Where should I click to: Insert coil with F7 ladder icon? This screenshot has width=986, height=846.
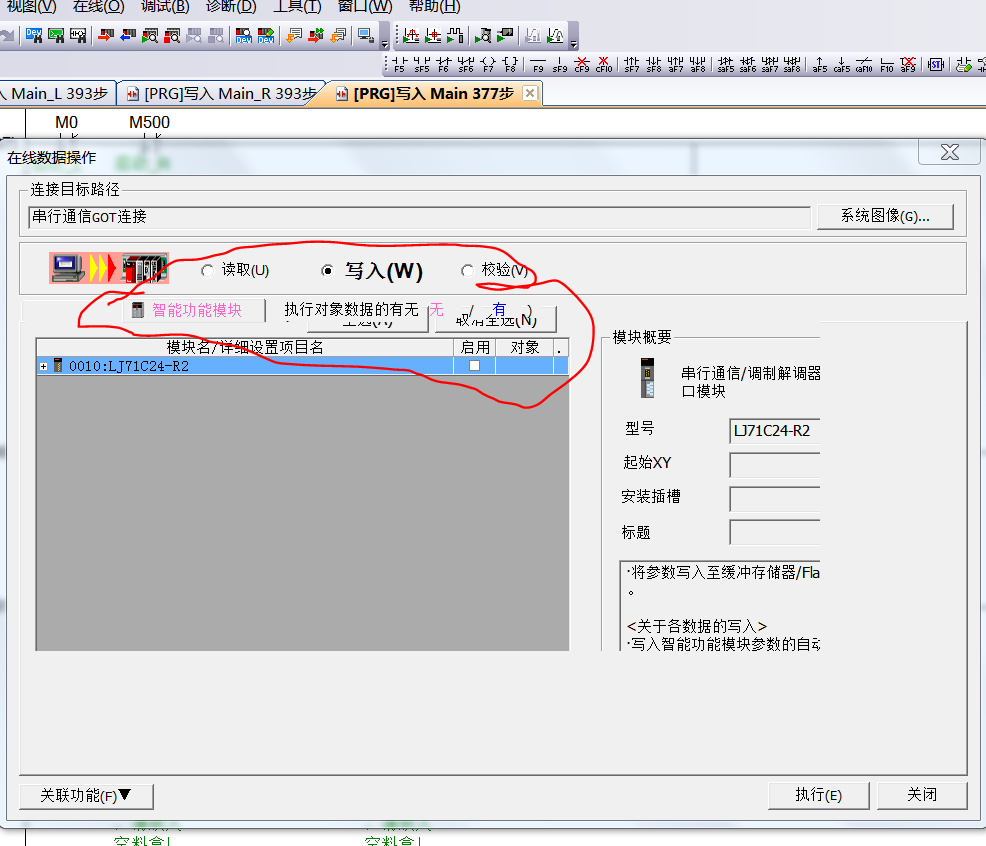488,64
